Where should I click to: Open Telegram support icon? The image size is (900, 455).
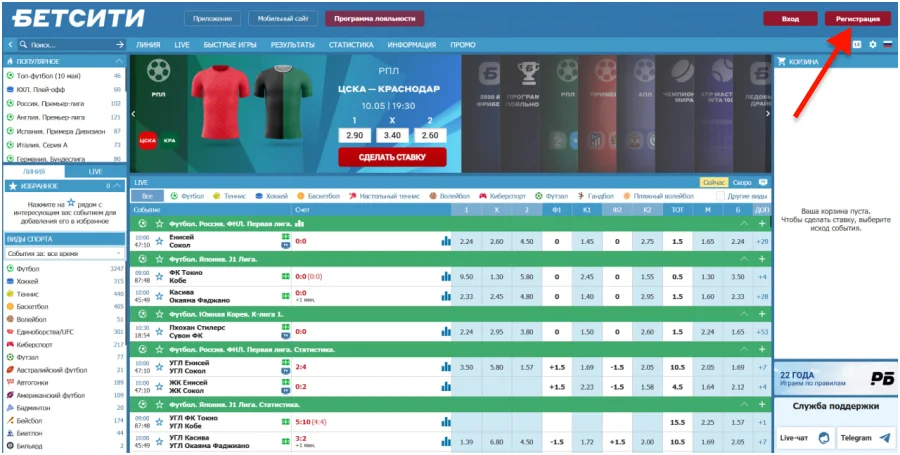coord(885,438)
